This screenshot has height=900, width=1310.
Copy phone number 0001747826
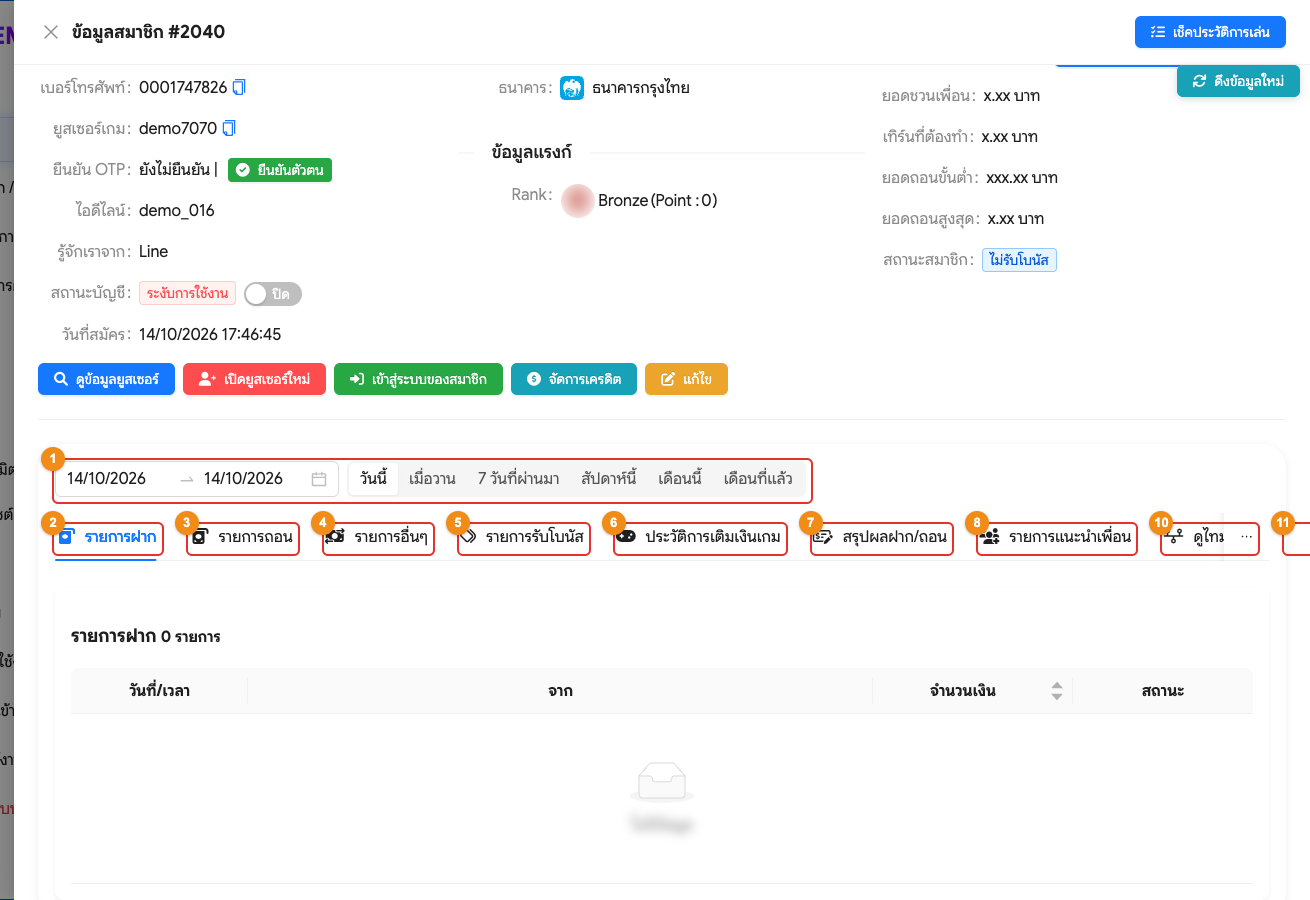tap(239, 87)
